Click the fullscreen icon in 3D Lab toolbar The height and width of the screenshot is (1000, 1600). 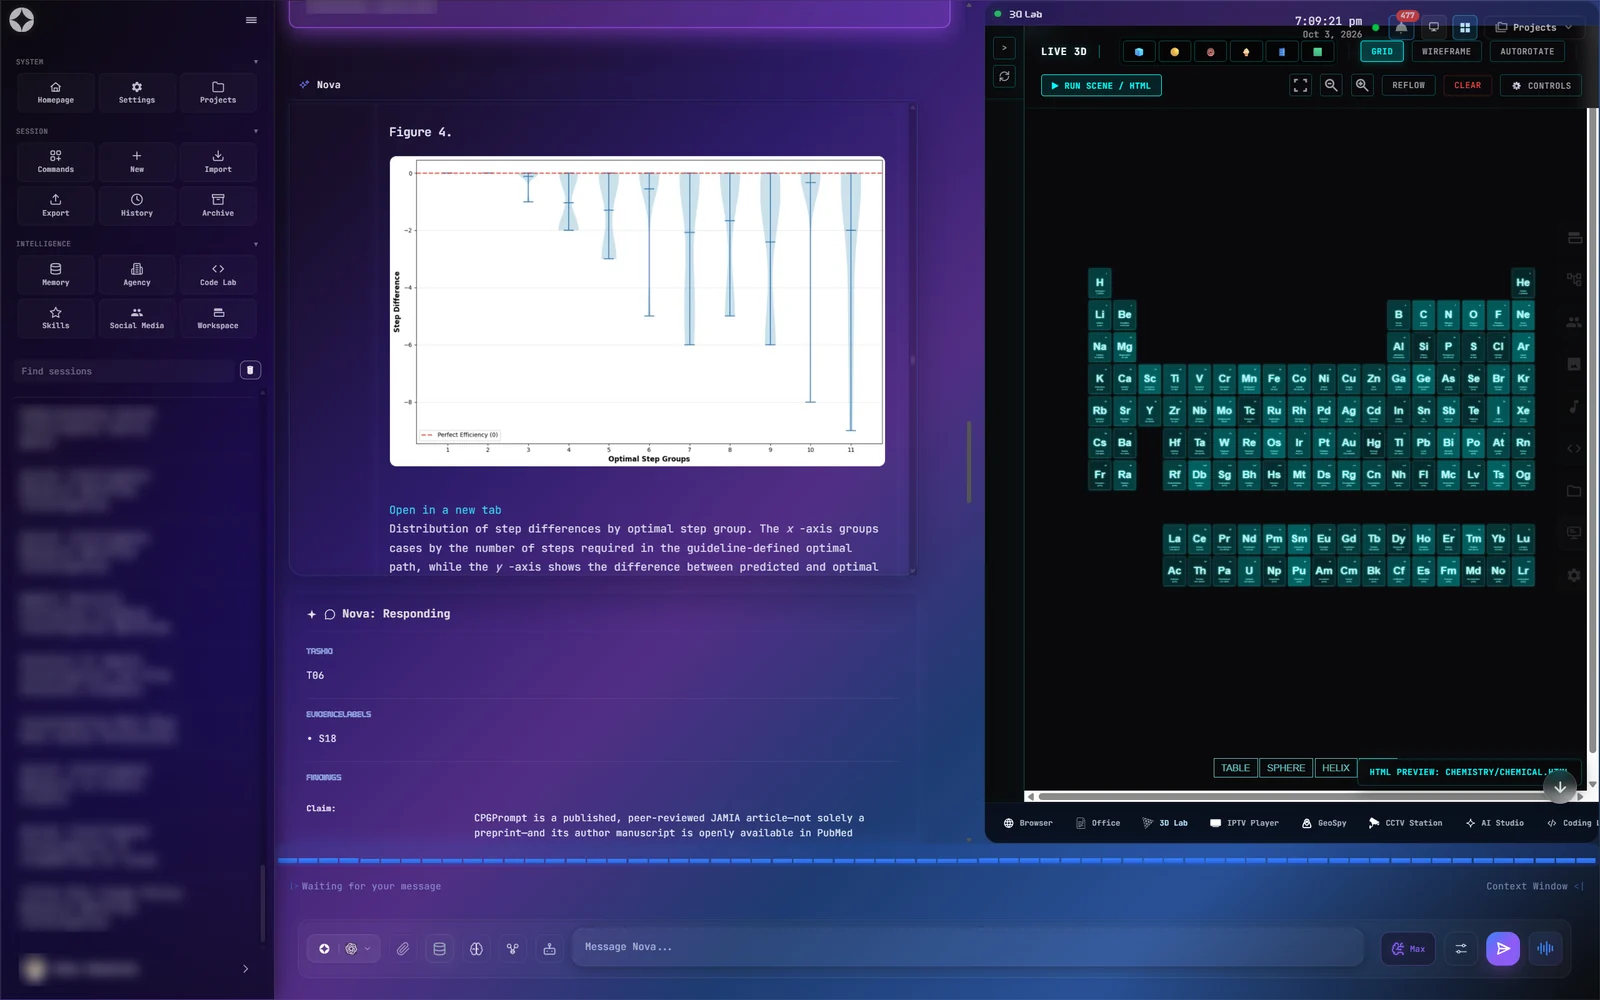point(1300,85)
